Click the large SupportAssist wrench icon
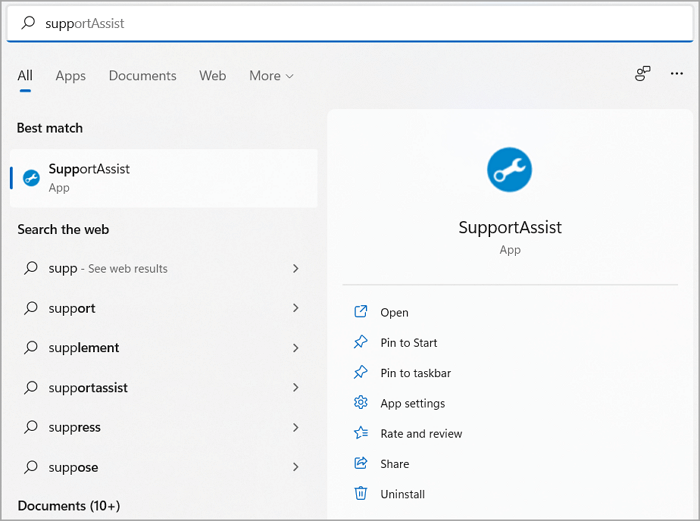 click(x=510, y=170)
